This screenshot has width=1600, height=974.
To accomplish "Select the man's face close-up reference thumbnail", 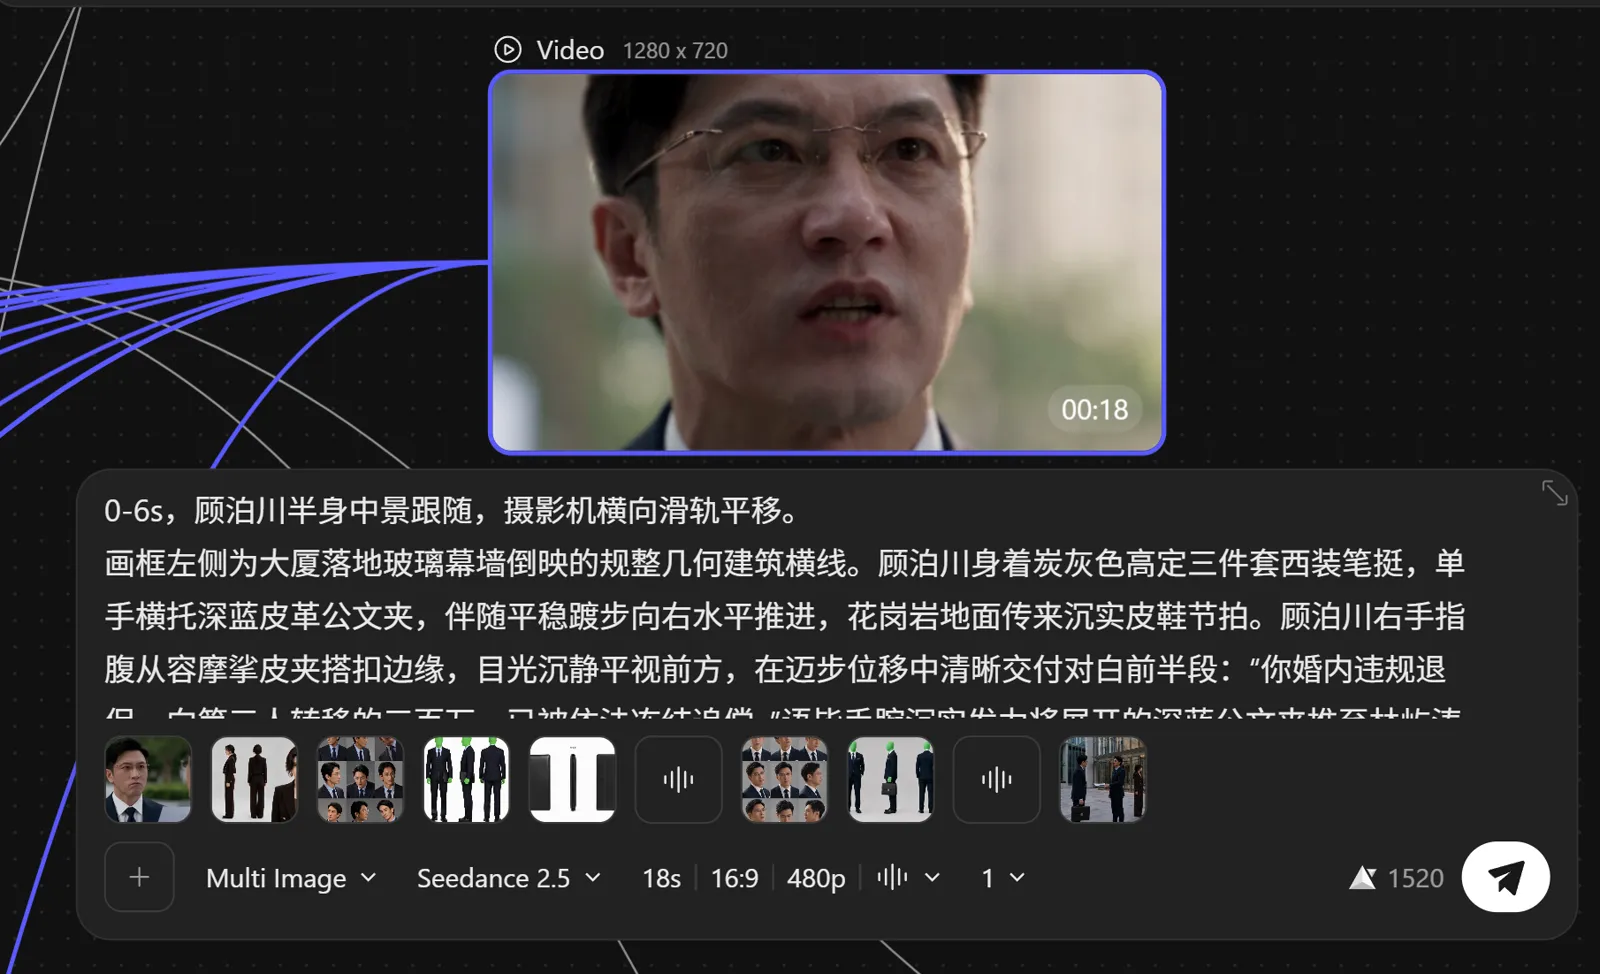I will click(148, 780).
